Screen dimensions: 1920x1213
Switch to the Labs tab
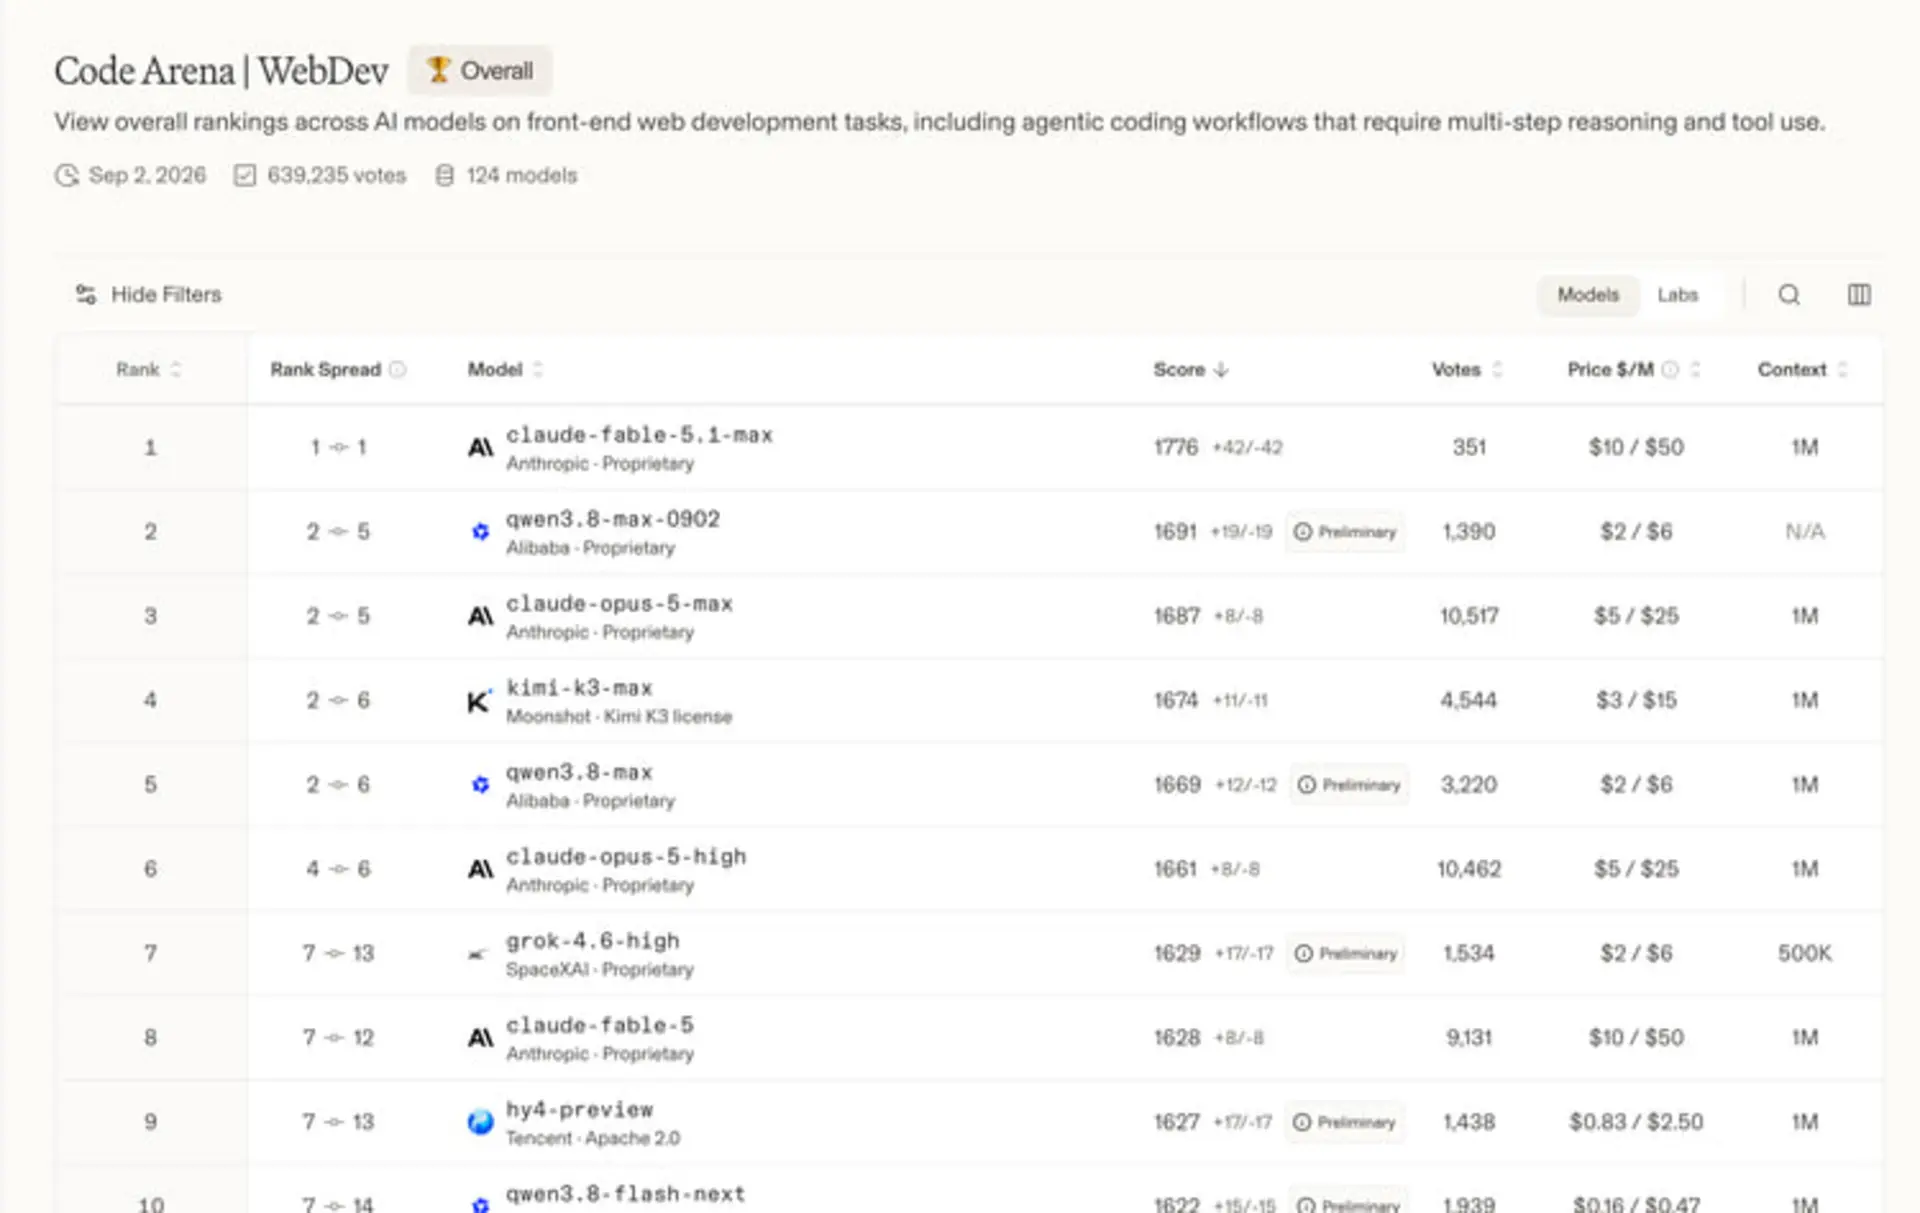point(1678,295)
